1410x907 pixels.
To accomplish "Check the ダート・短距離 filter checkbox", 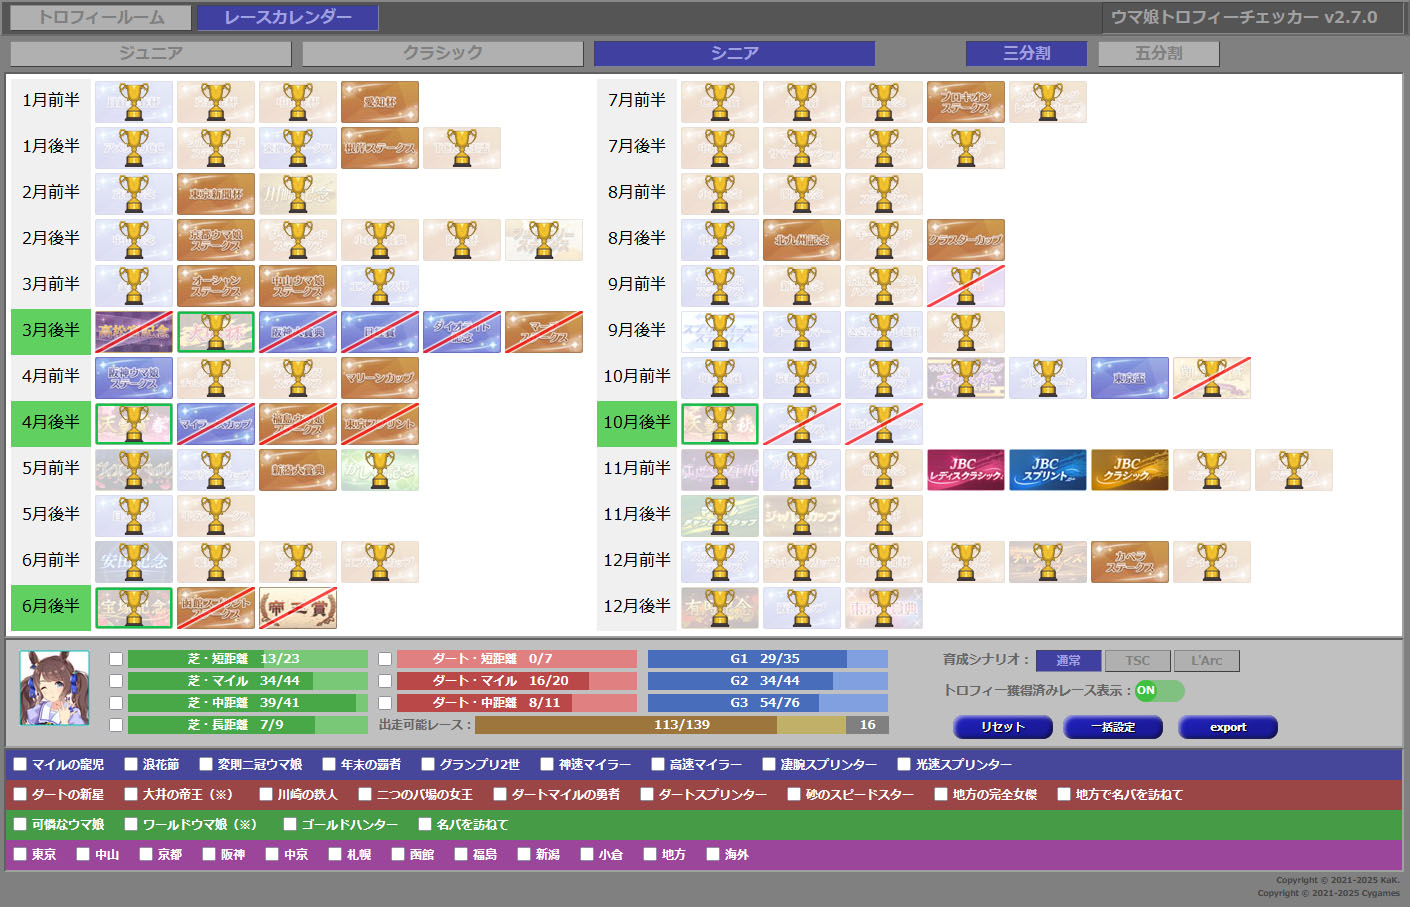I will pyautogui.click(x=385, y=659).
